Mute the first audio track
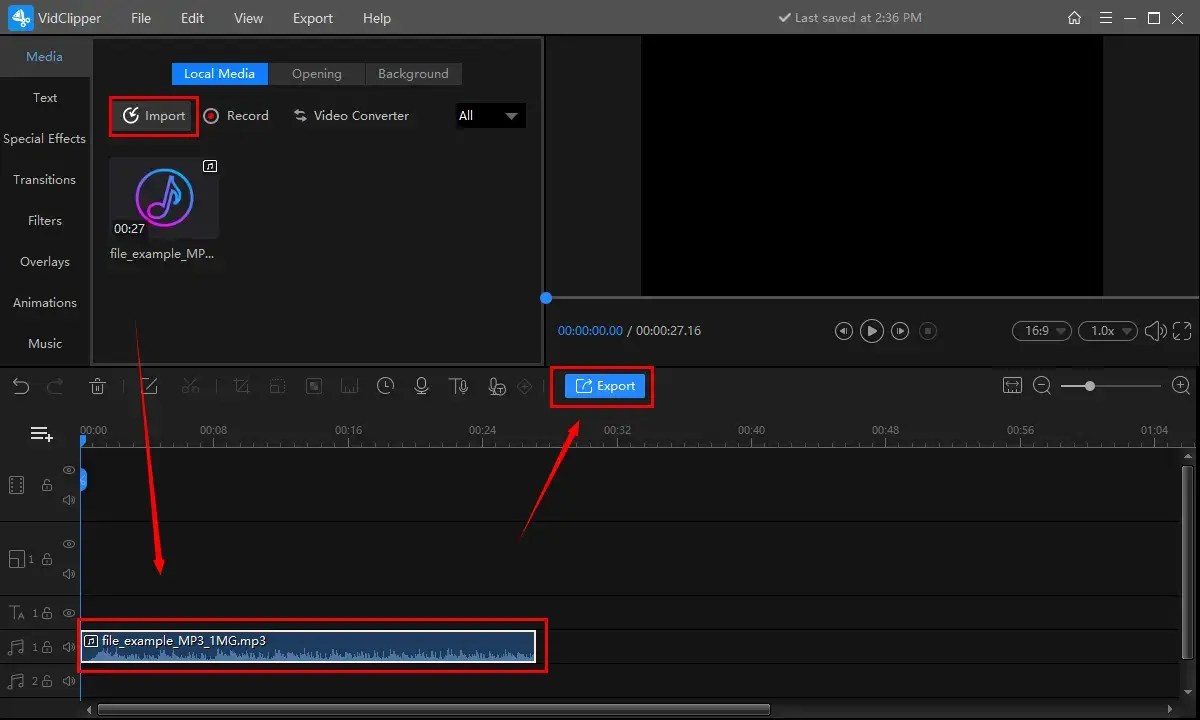 68,647
